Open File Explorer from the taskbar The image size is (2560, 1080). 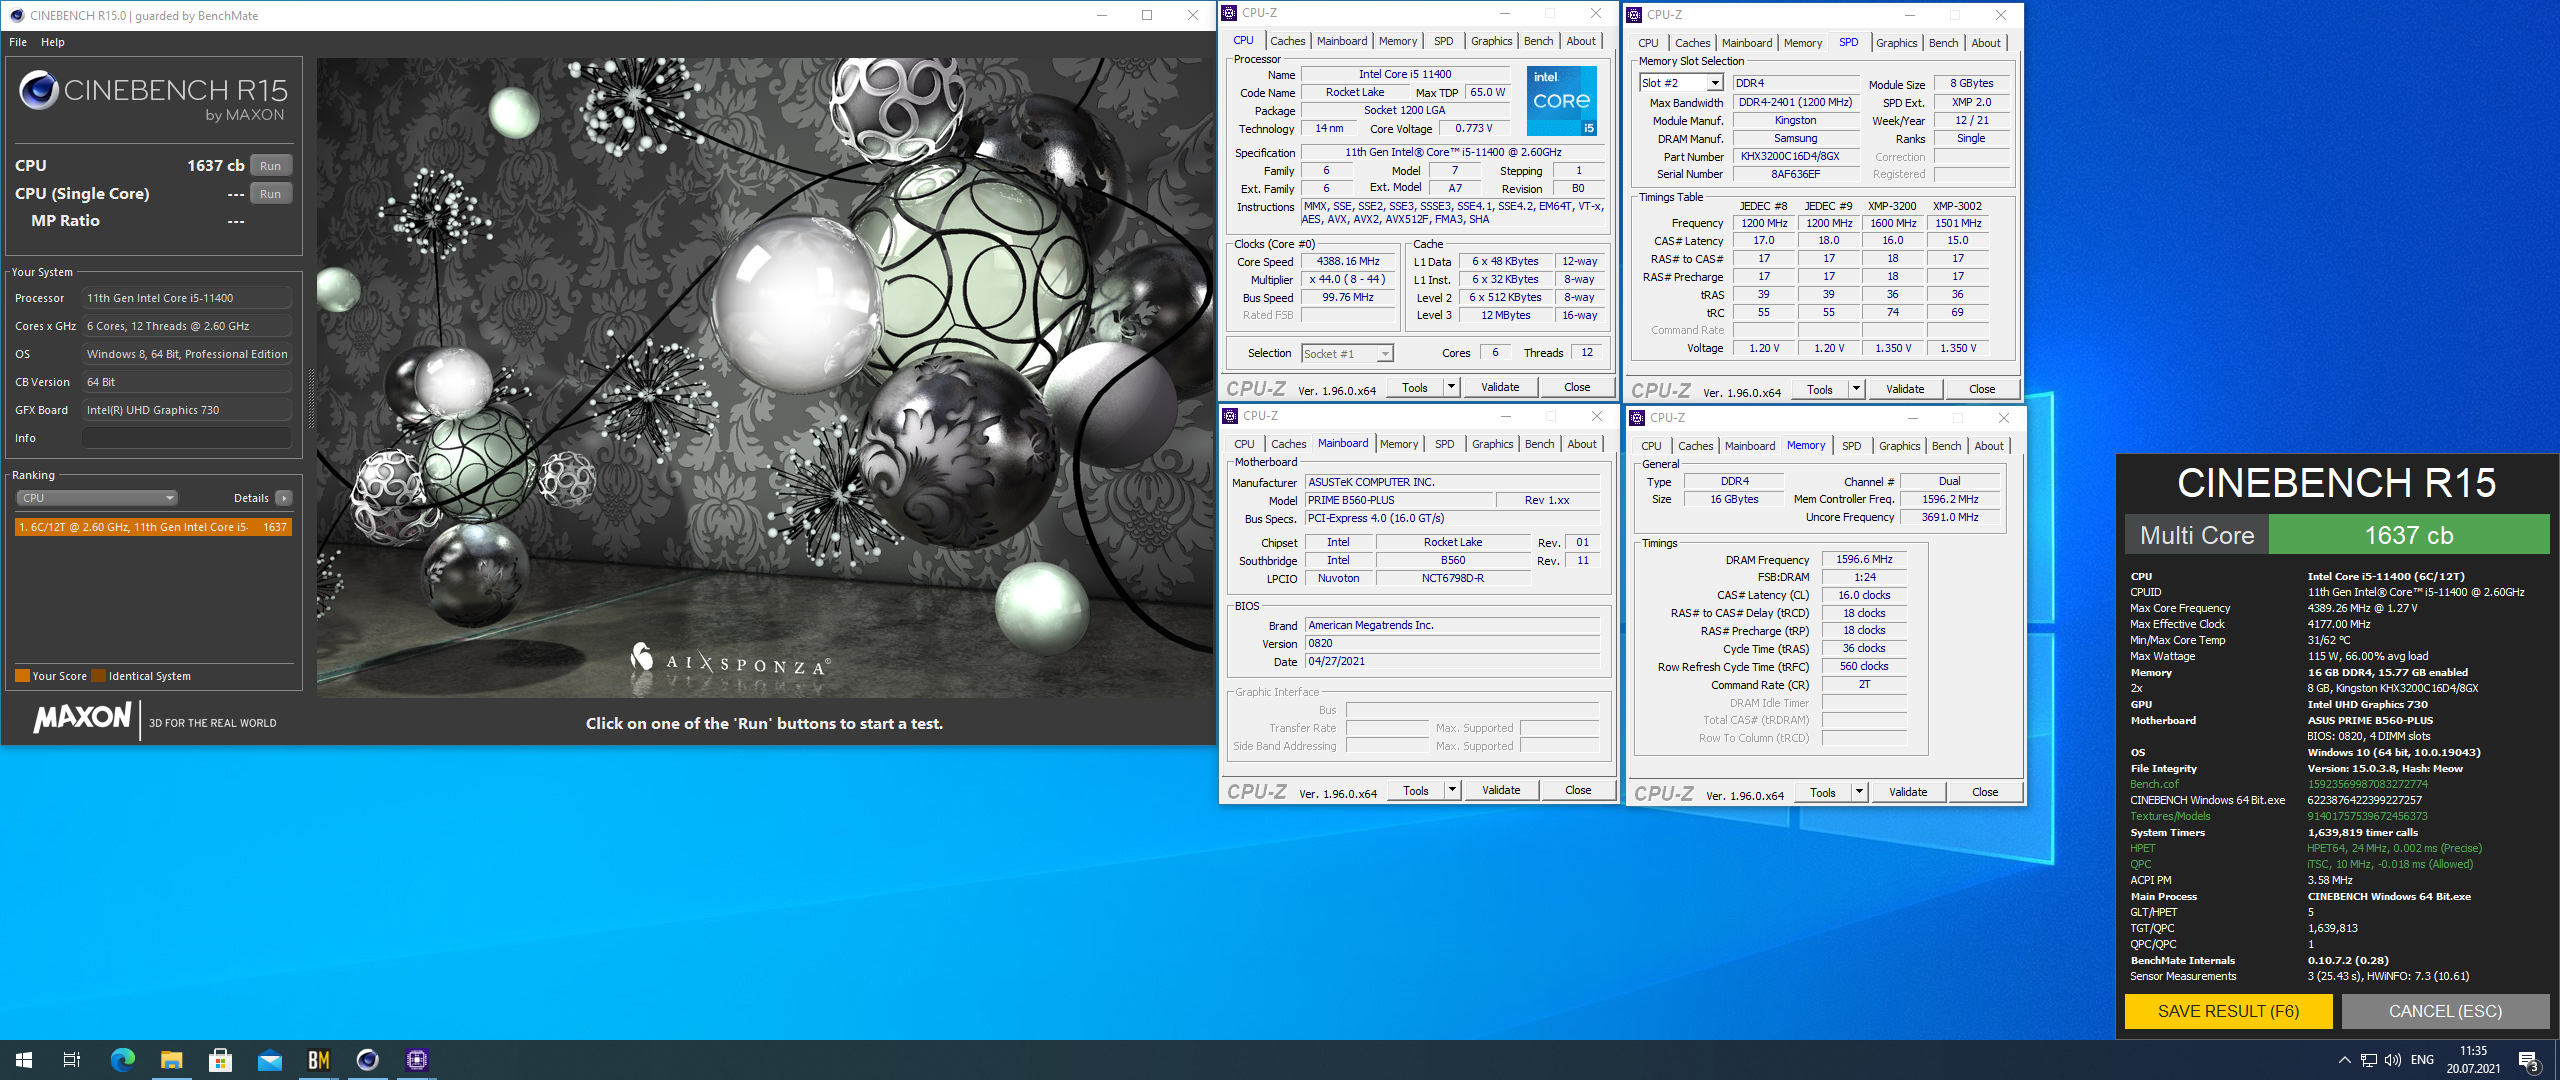pos(171,1060)
